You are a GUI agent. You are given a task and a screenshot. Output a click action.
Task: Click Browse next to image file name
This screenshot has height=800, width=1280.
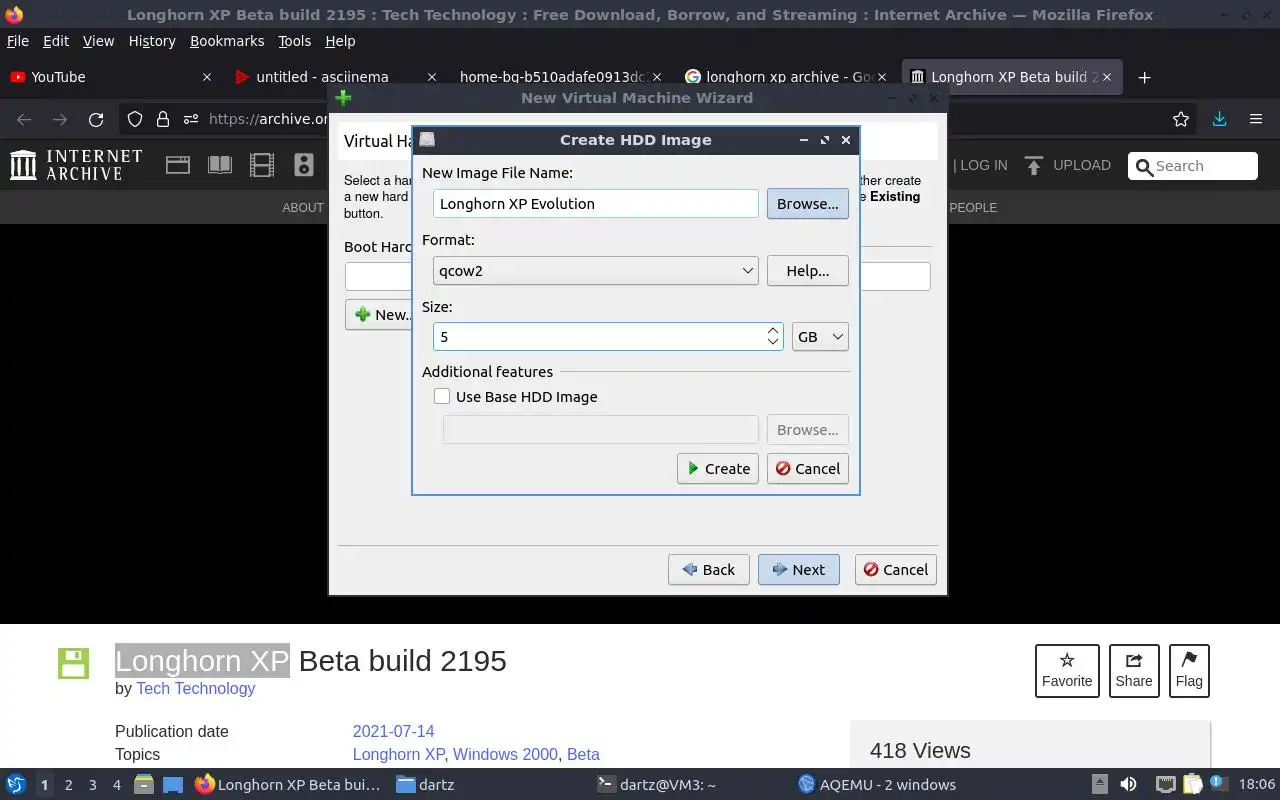808,204
